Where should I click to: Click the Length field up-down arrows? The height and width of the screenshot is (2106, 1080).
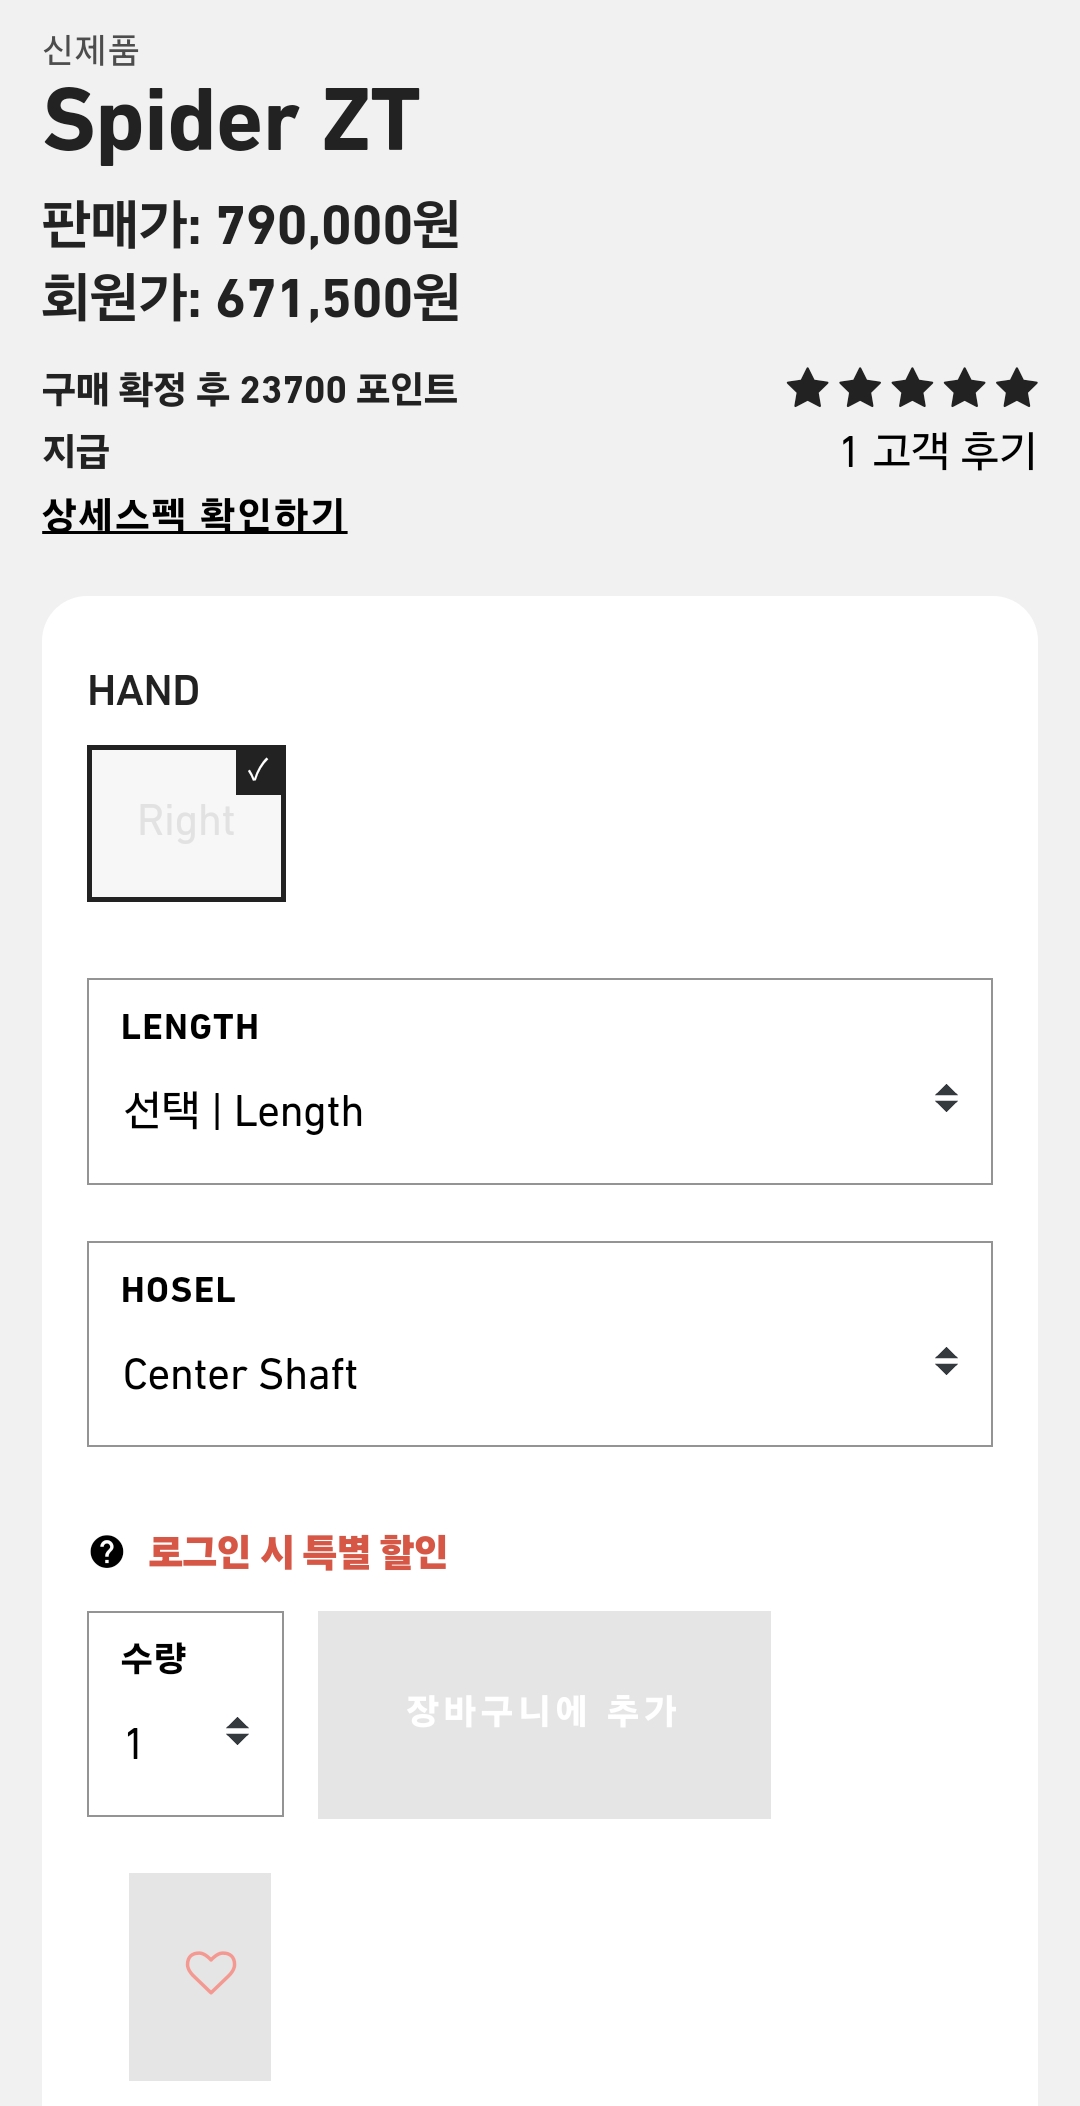(946, 1098)
